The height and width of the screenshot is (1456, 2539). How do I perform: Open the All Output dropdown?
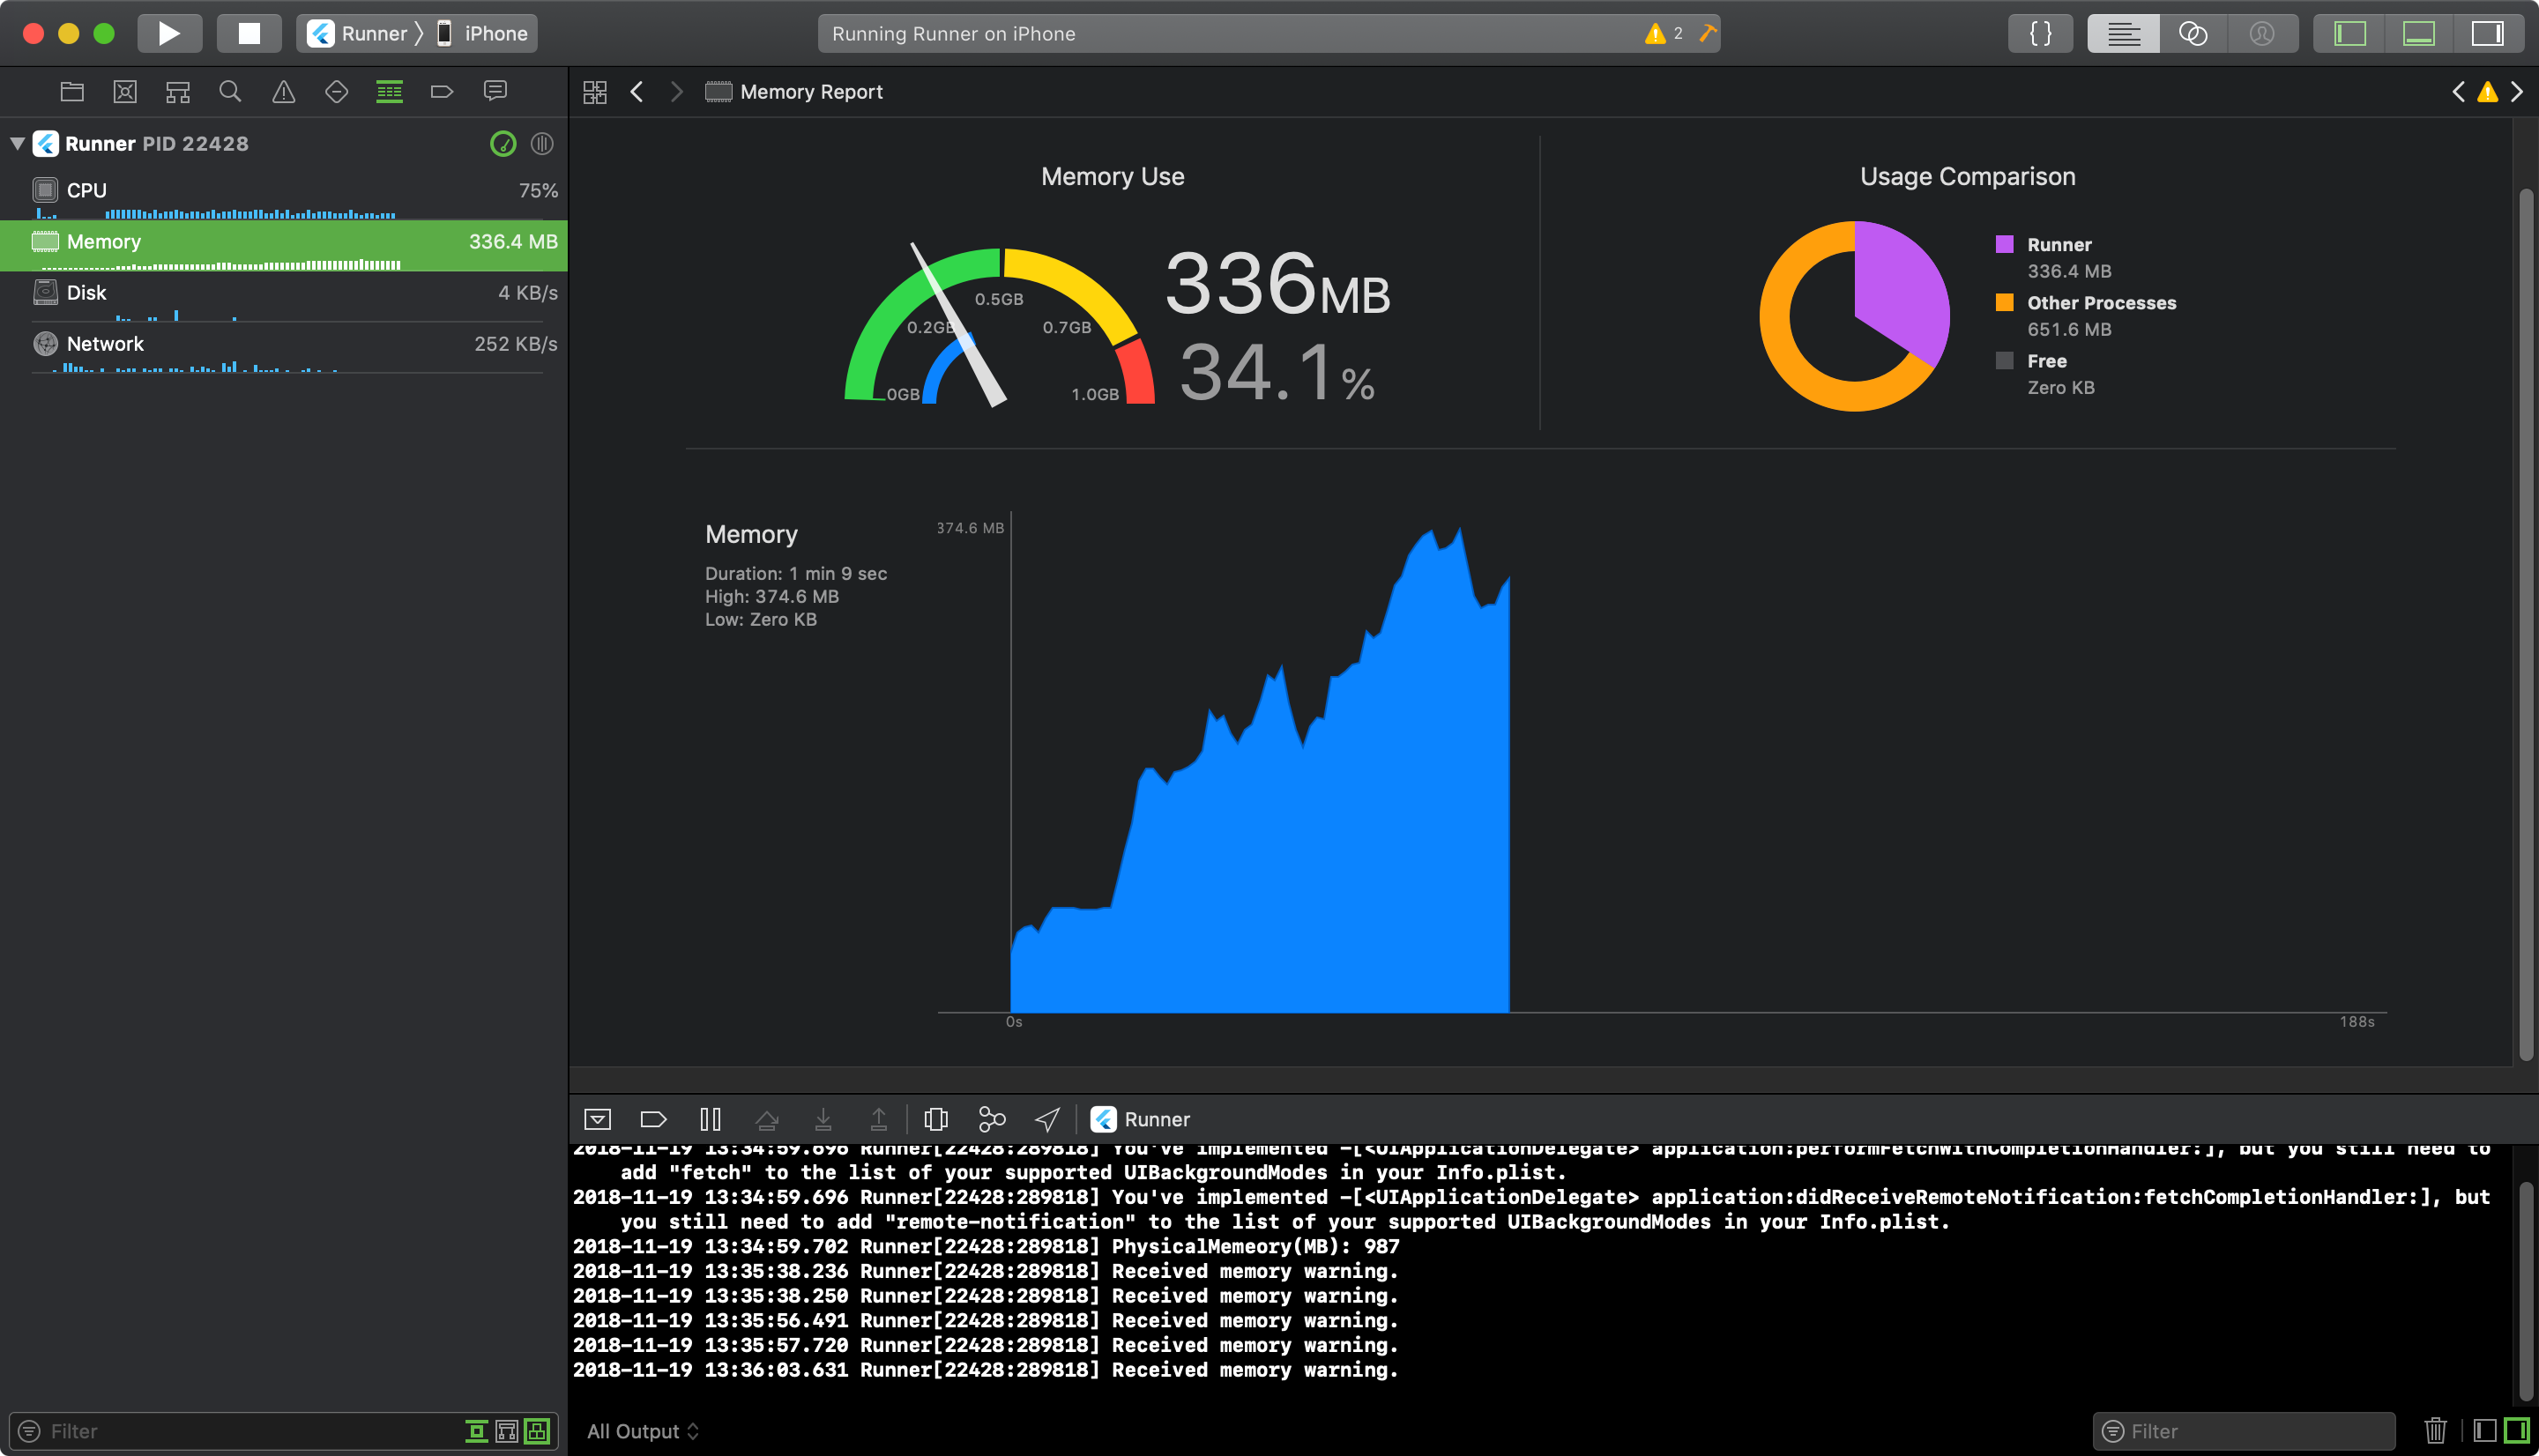(x=642, y=1431)
